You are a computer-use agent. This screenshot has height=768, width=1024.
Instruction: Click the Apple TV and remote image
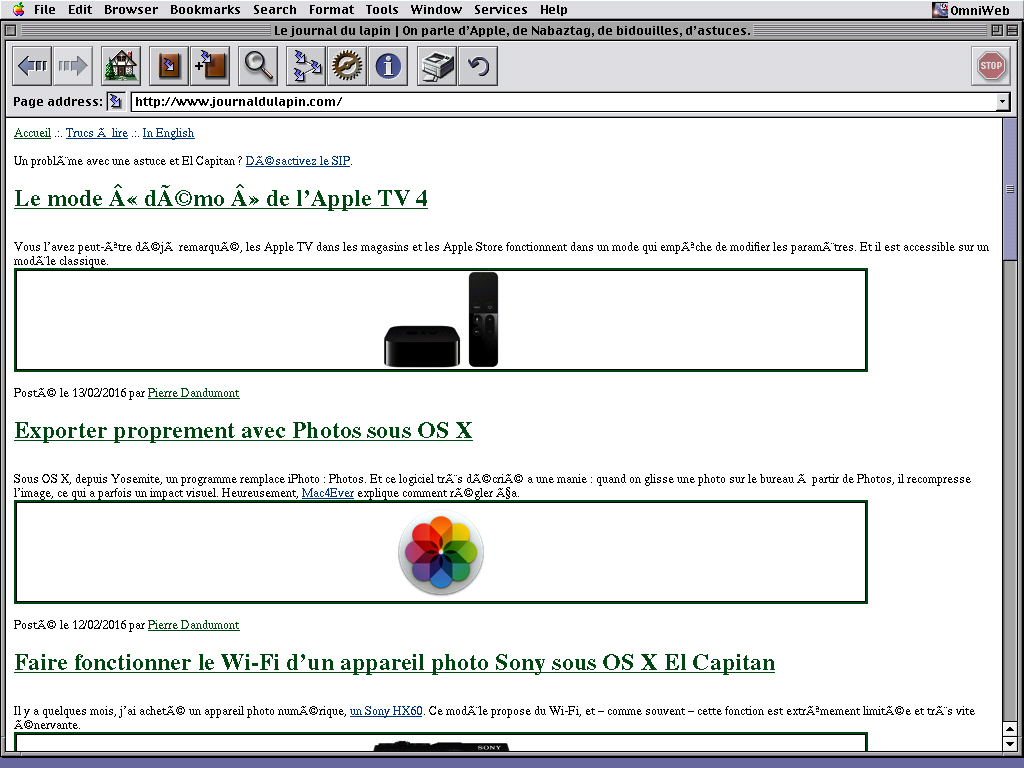coord(441,320)
